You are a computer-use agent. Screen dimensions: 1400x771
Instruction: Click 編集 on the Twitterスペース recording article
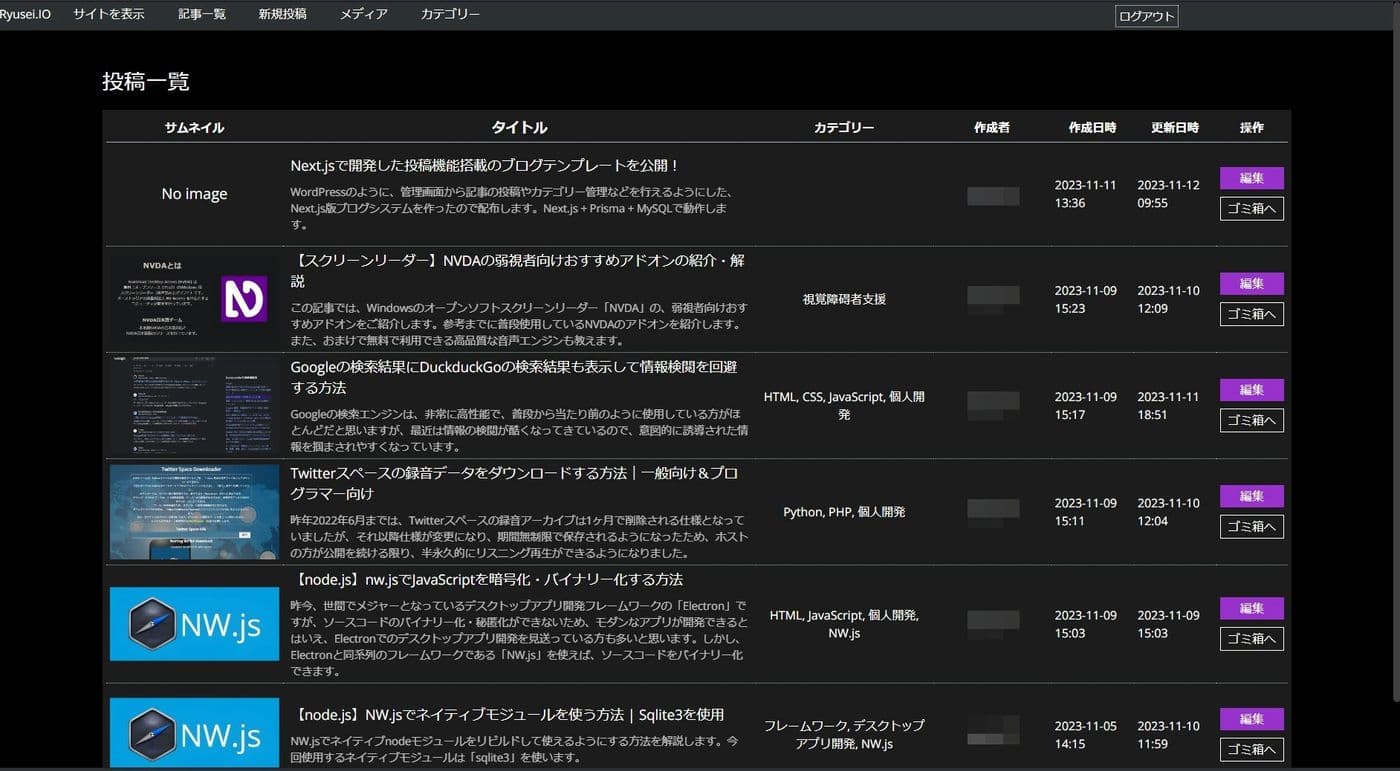click(x=1251, y=496)
